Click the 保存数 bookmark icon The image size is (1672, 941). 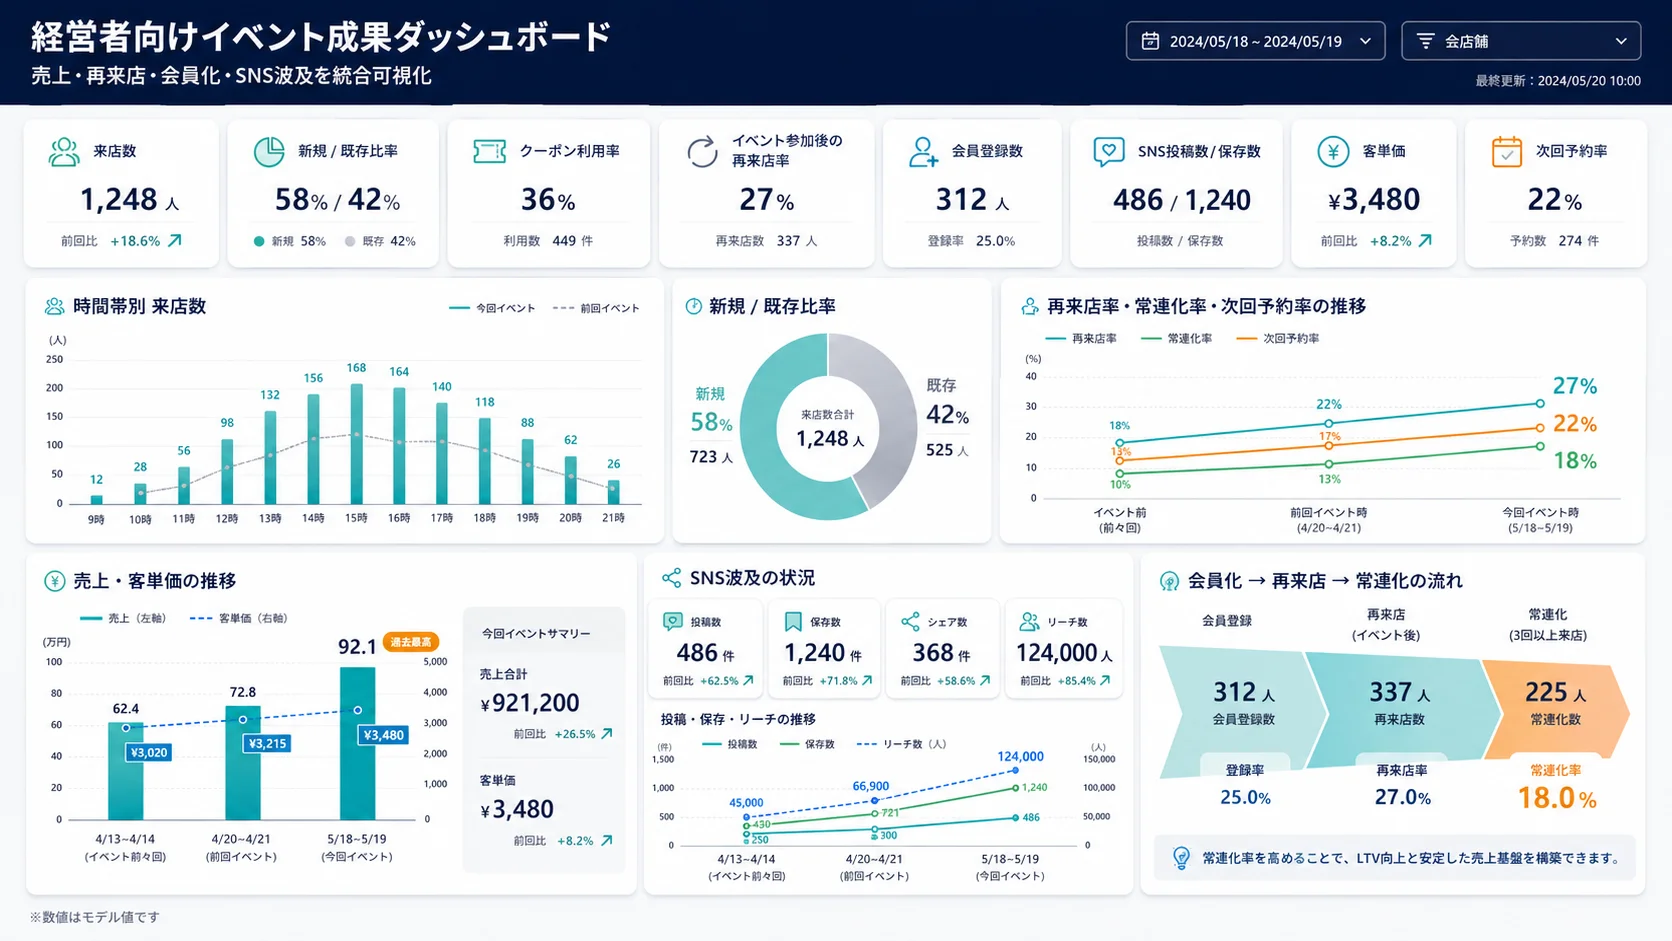793,622
